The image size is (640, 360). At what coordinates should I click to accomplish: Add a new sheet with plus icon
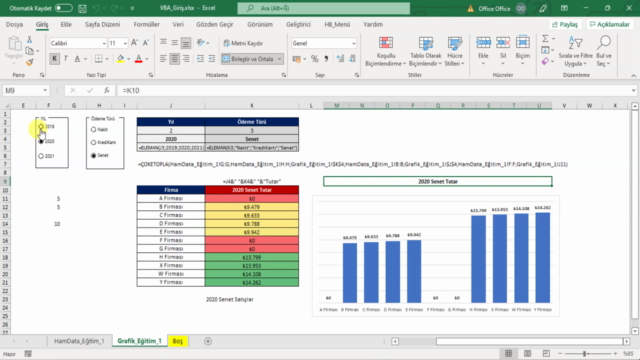coord(208,341)
